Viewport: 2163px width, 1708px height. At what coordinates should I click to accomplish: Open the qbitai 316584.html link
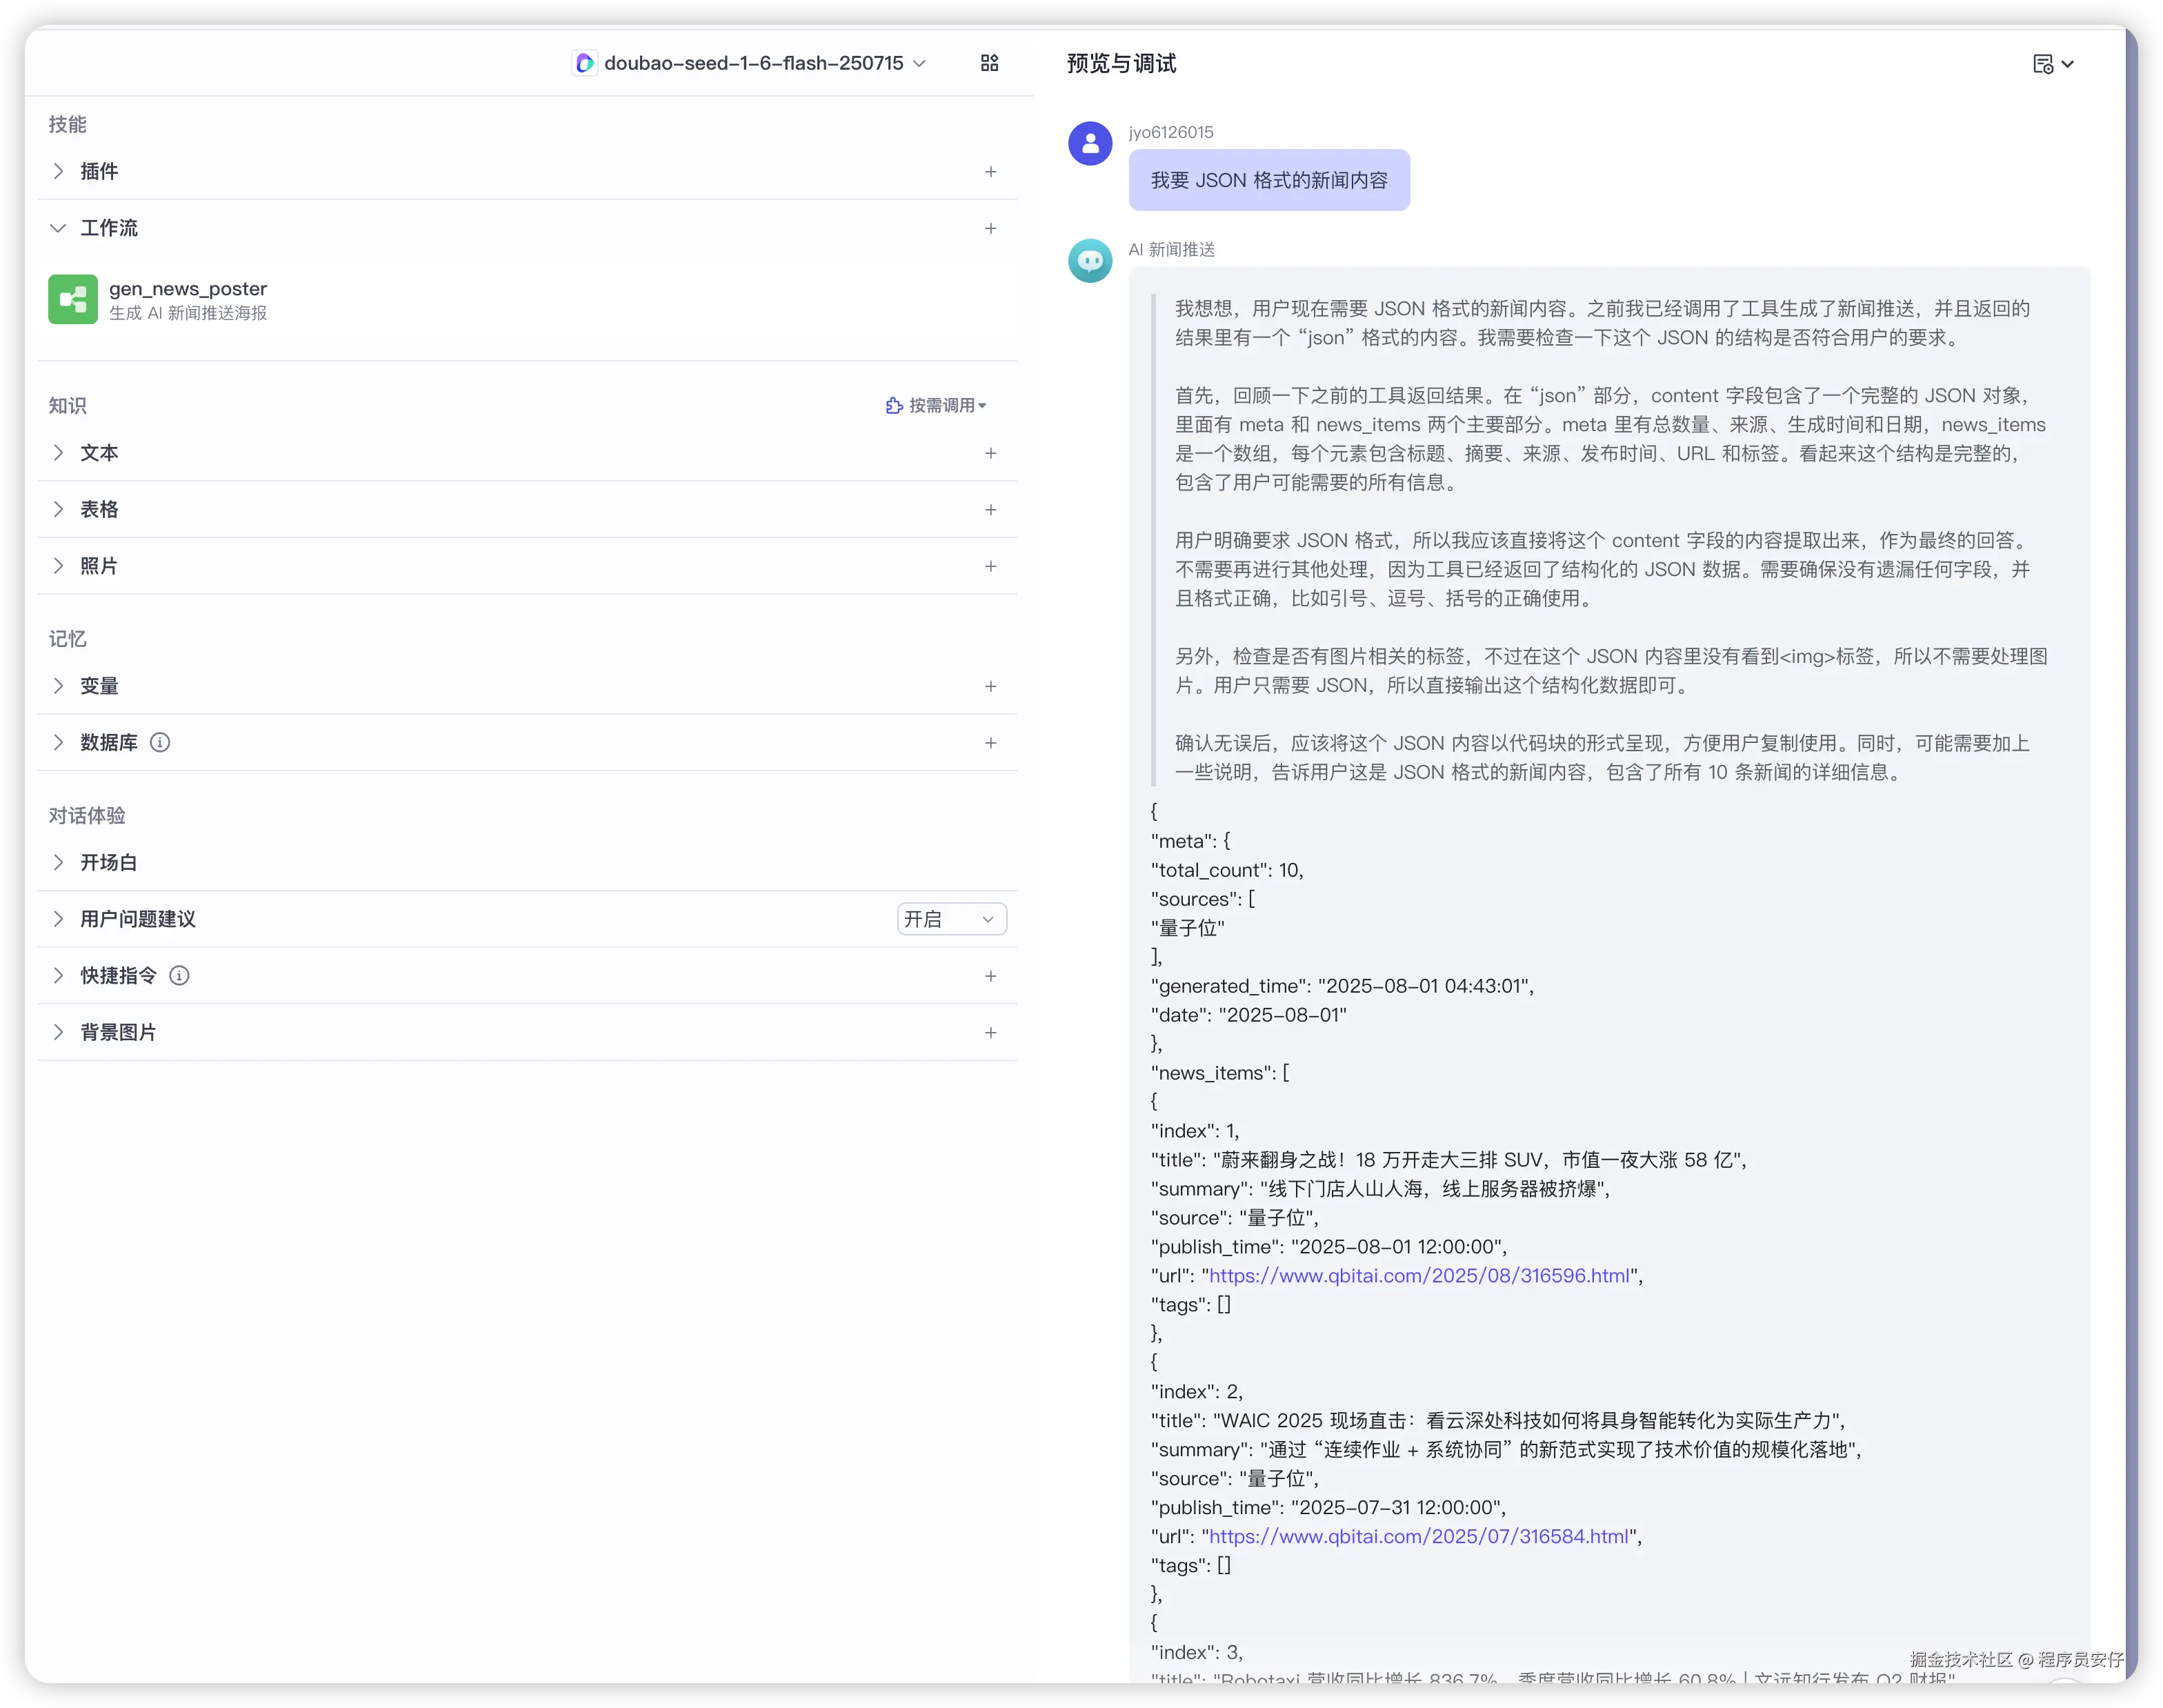(1419, 1536)
